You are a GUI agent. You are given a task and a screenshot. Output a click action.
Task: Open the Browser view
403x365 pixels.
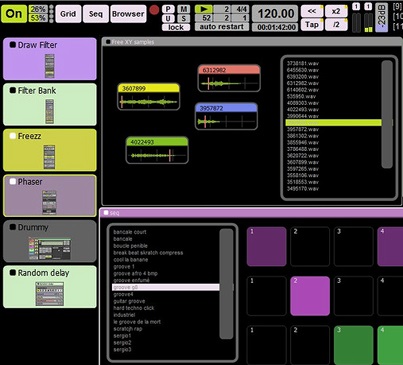pos(128,14)
